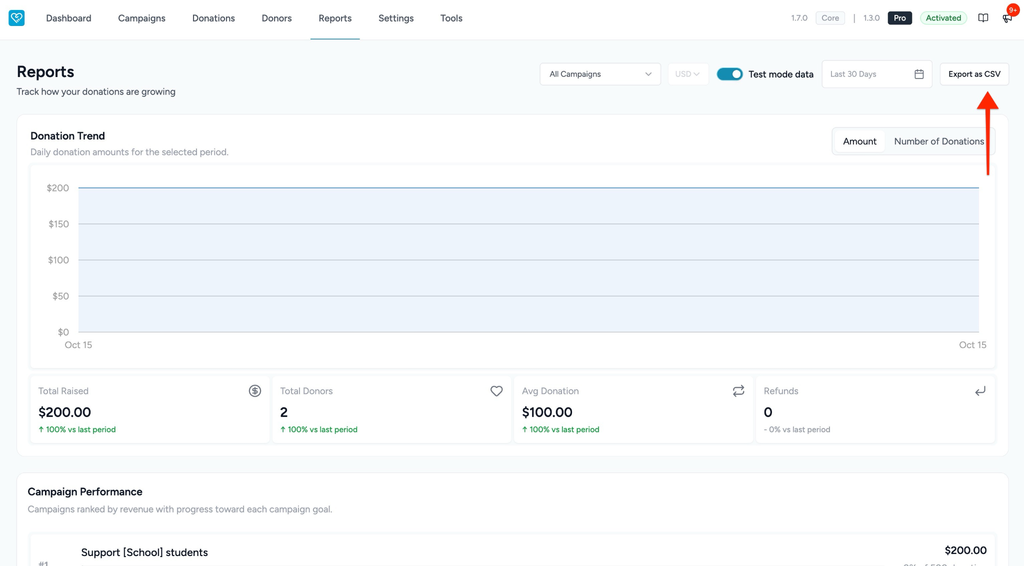Open the Last 30 Days date picker
Screen dimensions: 1024x566
(x=876, y=74)
